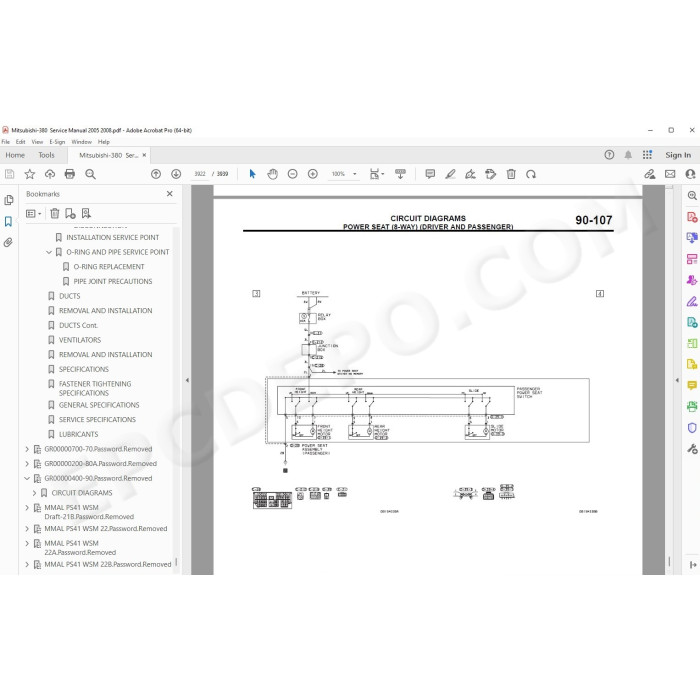Open the E-Sign menu

click(x=57, y=142)
